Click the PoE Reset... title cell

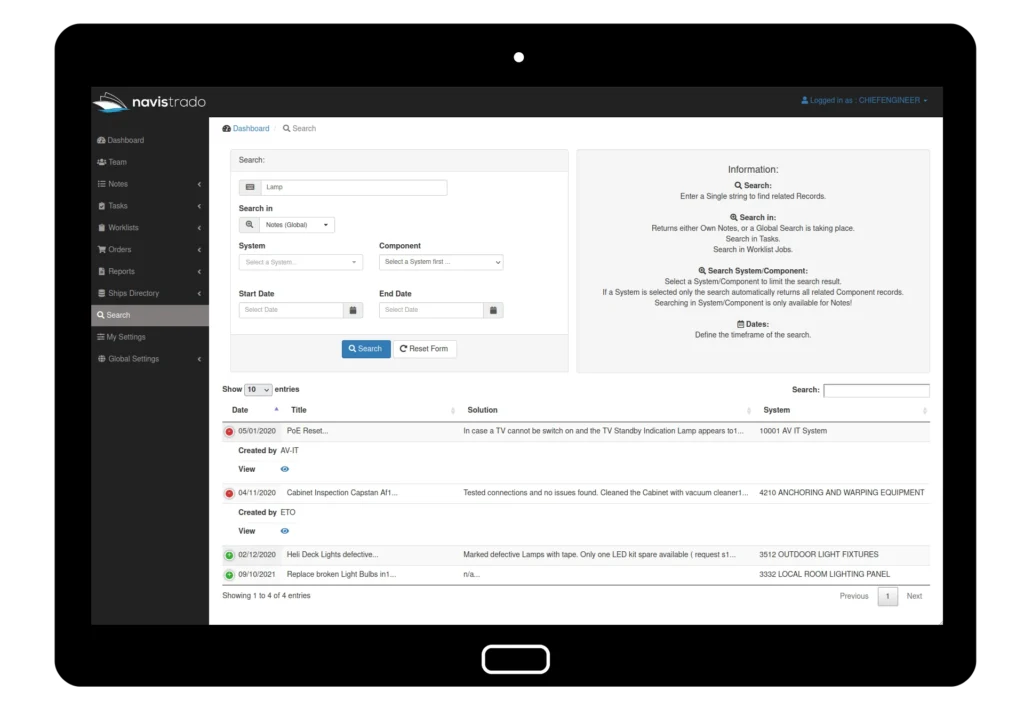pos(308,431)
